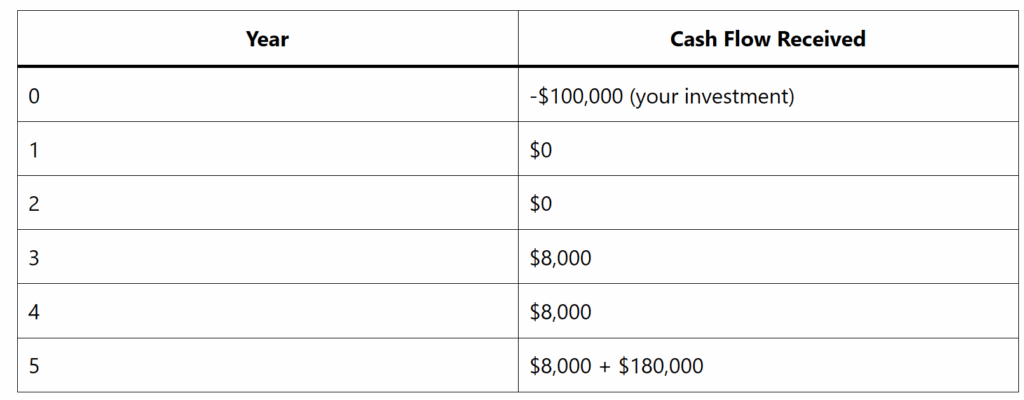
Task: Select the $0 cell for Year 2
Action: (767, 203)
